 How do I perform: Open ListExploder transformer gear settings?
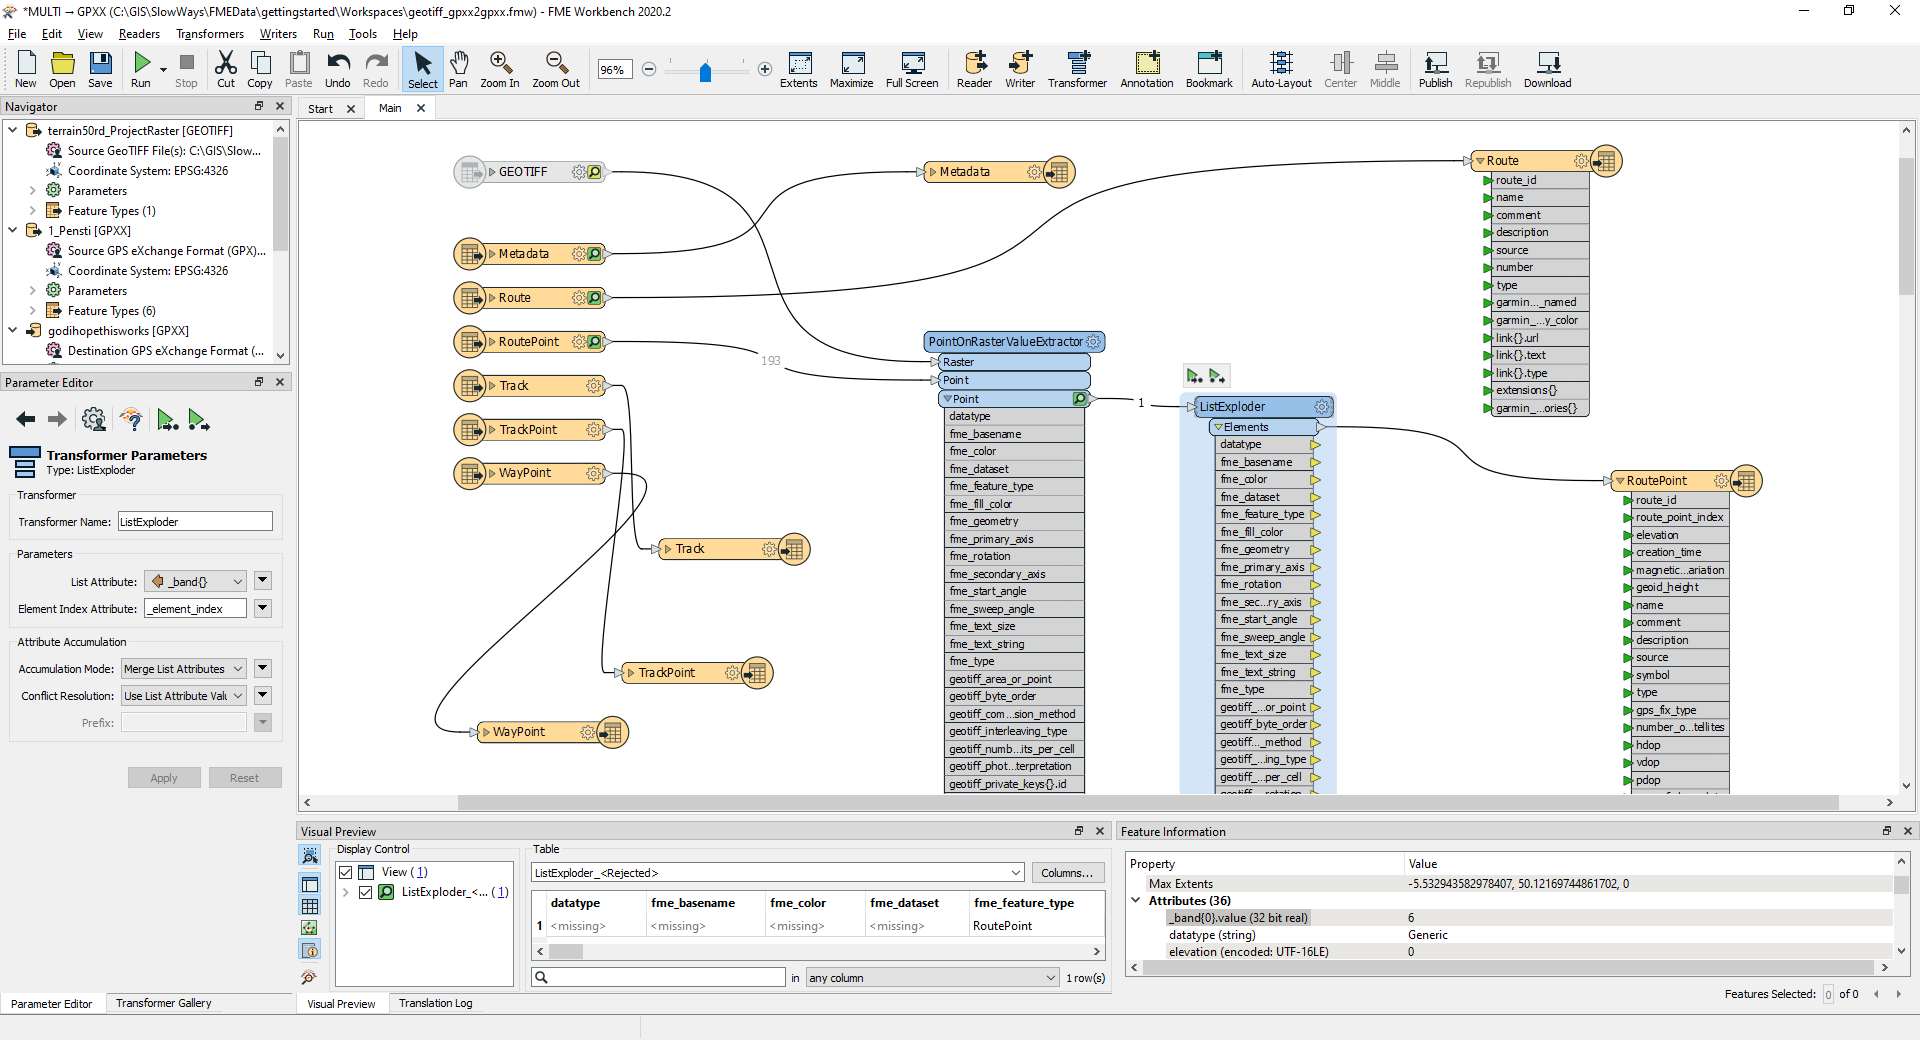pyautogui.click(x=1322, y=407)
